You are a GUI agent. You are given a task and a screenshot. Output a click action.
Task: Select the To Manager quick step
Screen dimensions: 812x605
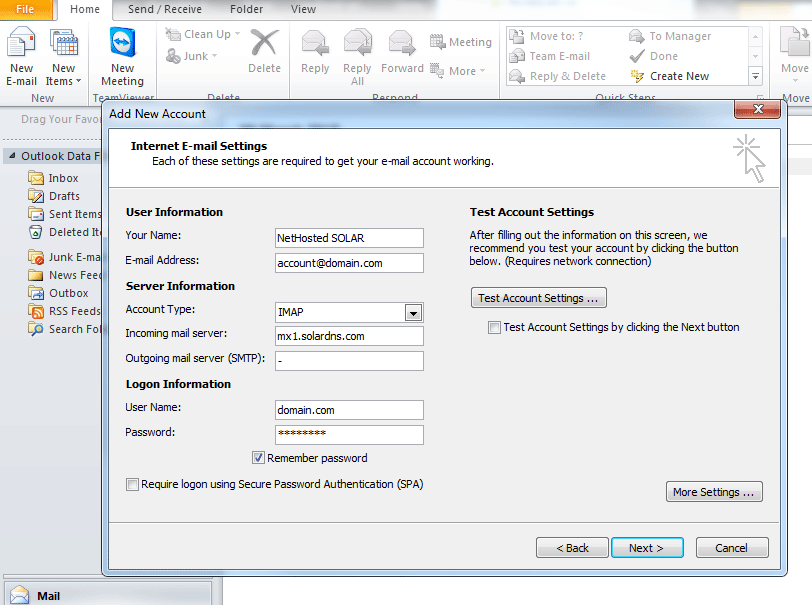point(670,36)
